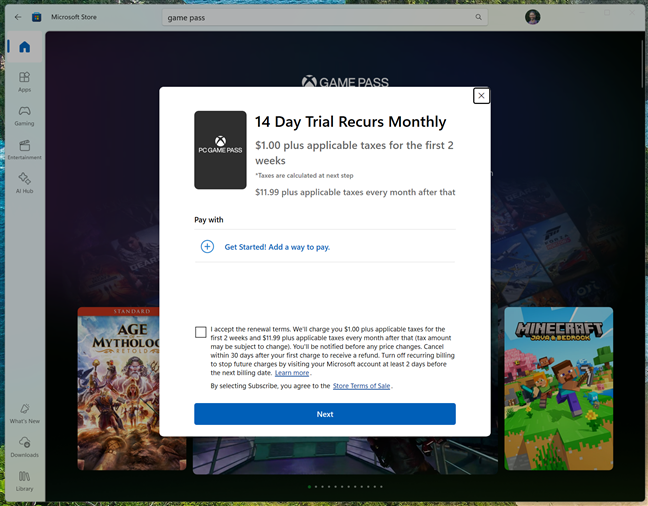Viewport: 648px width, 506px height.
Task: Click "Taxes are calculated at next step" note
Action: (x=304, y=176)
